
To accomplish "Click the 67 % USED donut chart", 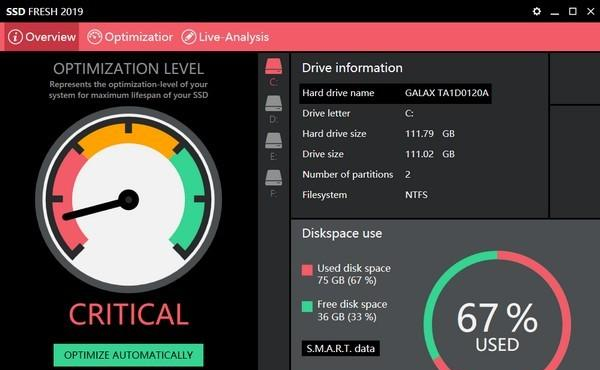I will 497,323.
